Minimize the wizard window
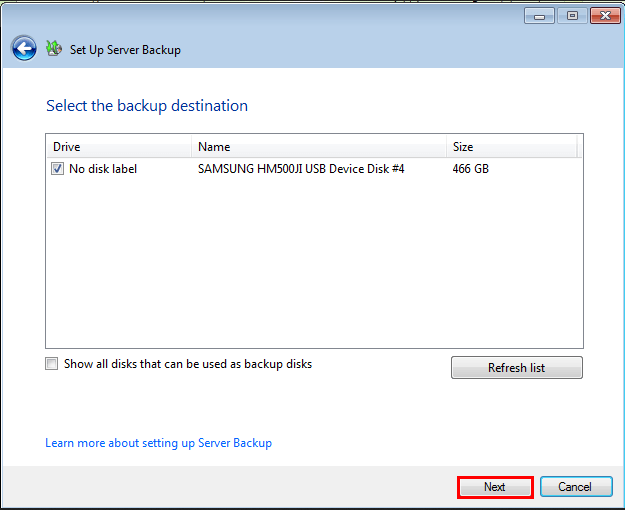The image size is (625, 510). [540, 15]
